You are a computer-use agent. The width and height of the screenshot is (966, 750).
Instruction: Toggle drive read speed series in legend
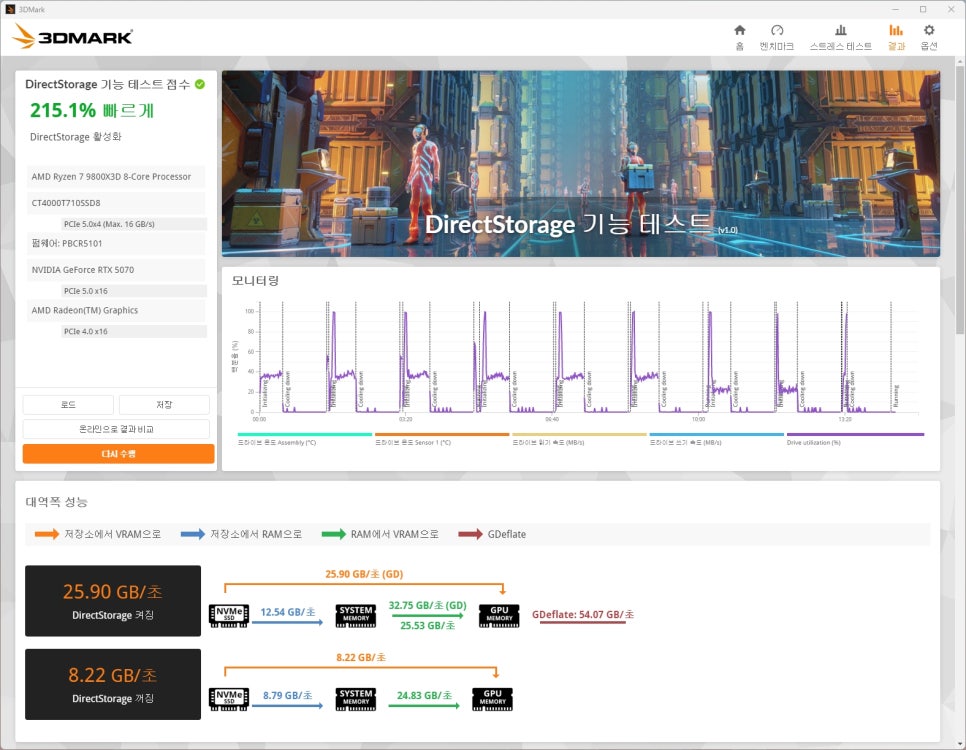(579, 439)
